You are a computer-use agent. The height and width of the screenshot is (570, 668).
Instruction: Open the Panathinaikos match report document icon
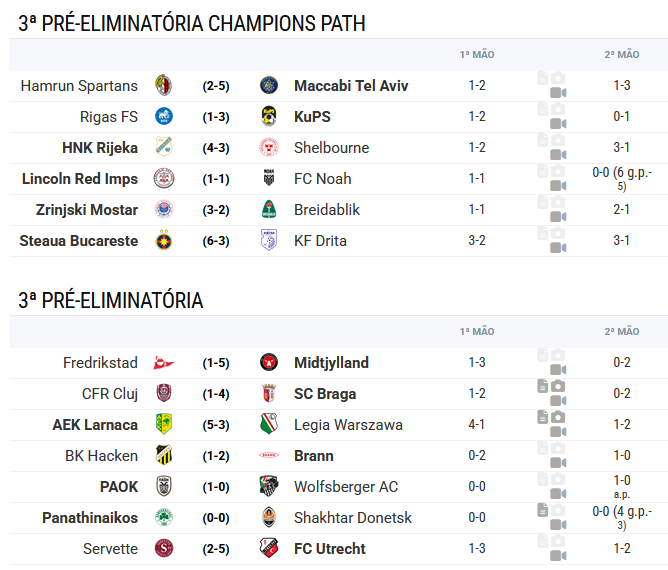(x=542, y=510)
